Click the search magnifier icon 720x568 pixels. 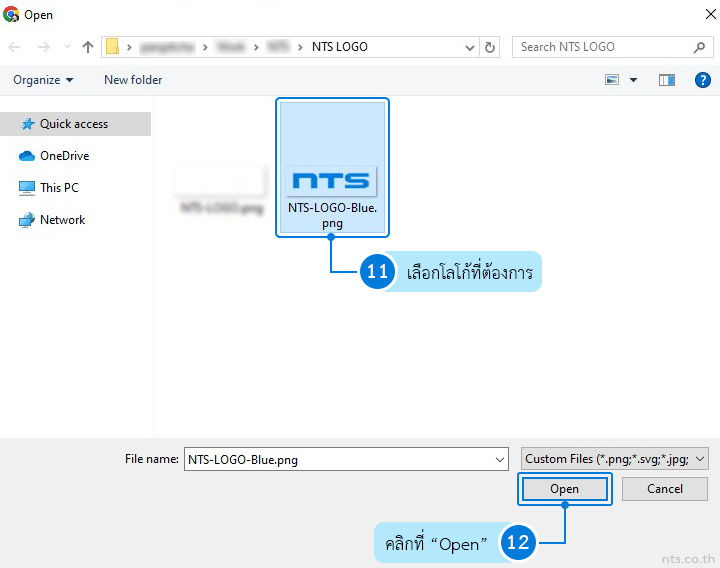pos(699,47)
